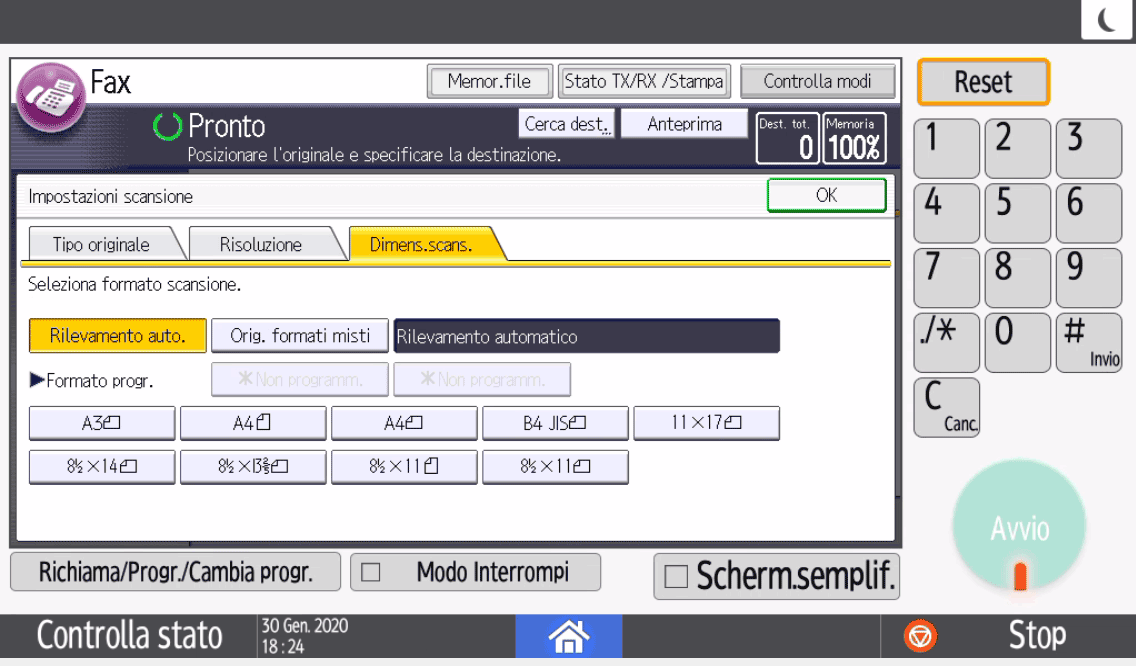Choose A4 landscape scan size
The image size is (1136, 666).
404,423
